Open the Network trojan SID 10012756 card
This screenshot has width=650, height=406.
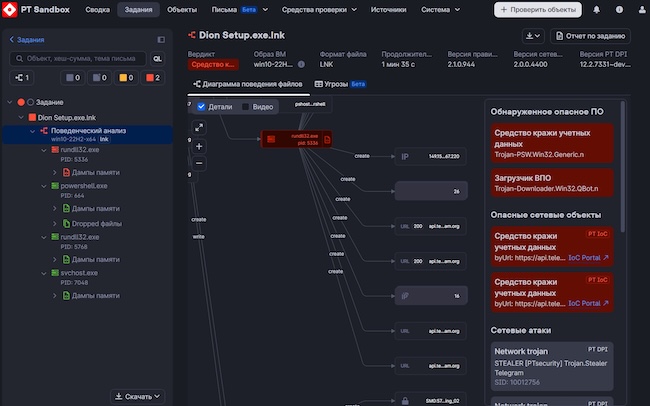[x=552, y=367]
